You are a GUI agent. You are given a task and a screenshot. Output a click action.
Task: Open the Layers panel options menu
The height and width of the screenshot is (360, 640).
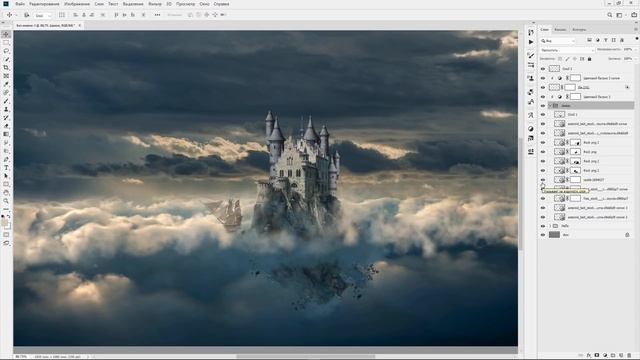pyautogui.click(x=636, y=29)
